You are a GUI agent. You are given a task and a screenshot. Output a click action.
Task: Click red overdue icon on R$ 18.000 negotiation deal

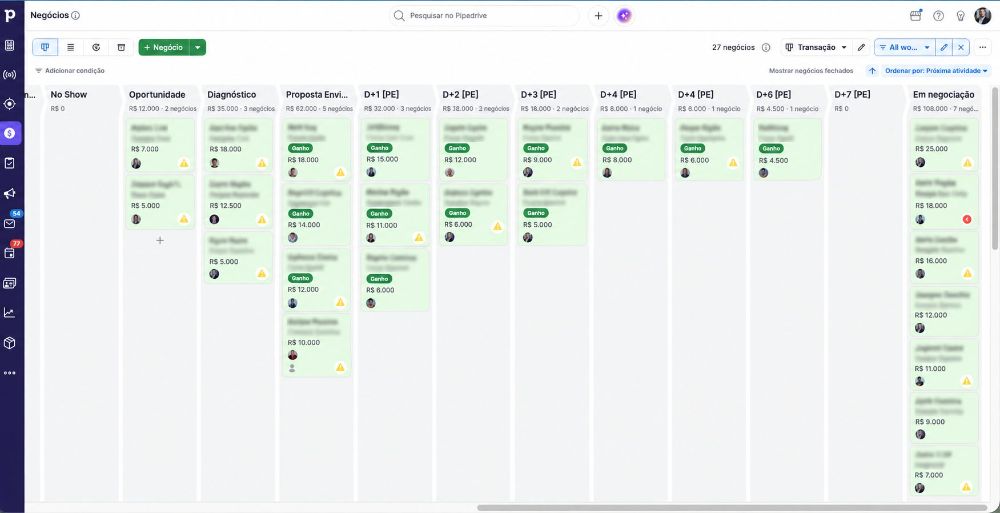pyautogui.click(x=967, y=219)
